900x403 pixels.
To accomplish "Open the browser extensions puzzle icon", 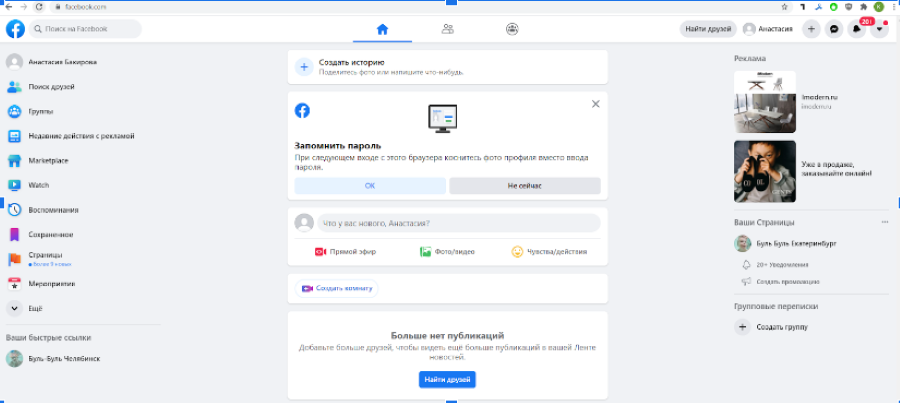I will pos(864,7).
